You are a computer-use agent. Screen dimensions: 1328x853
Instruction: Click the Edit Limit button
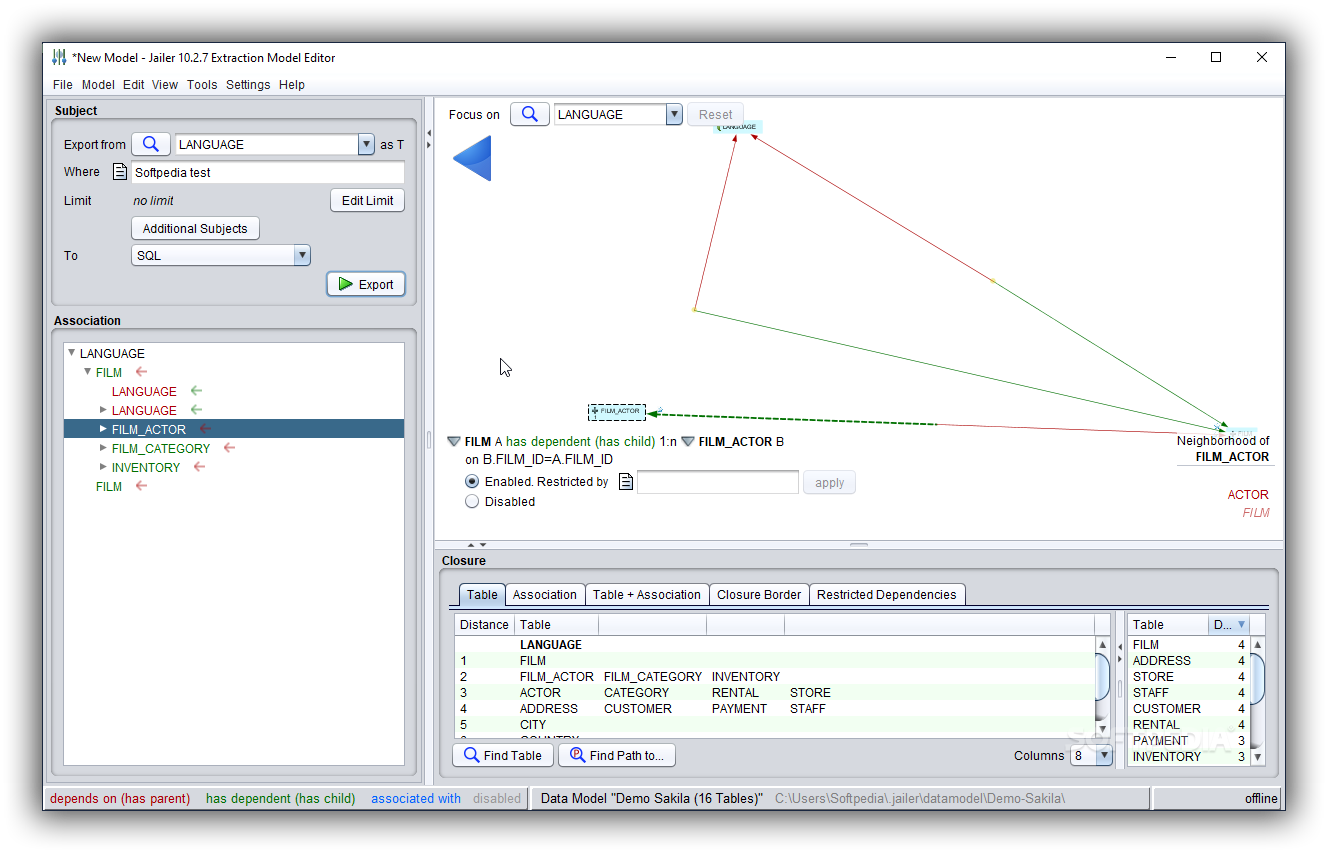click(367, 200)
